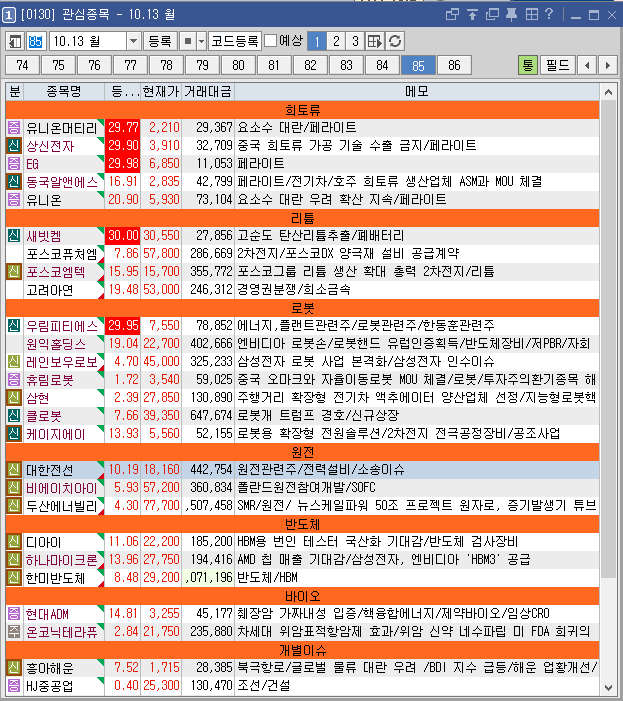Viewport: 623px width, 701px height.
Task: Click the 통 icon button
Action: pos(528,65)
